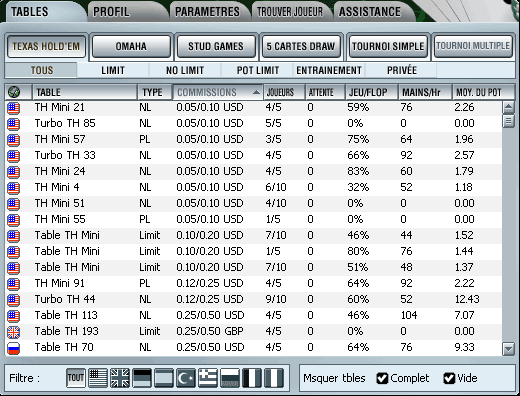This screenshot has width=520, height=396.
Task: Click the flag icon of TH Mini 57
Action: (x=13, y=140)
